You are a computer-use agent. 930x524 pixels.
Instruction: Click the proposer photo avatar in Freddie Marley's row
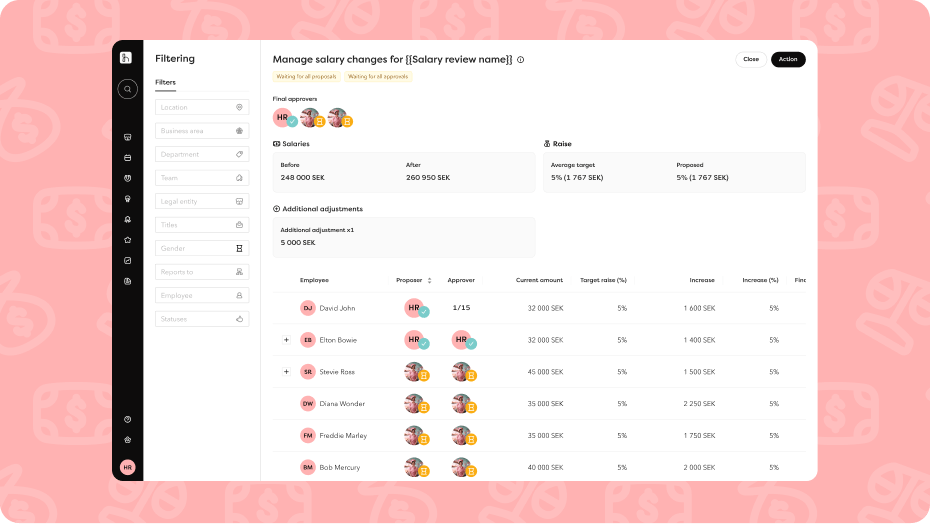tap(415, 436)
